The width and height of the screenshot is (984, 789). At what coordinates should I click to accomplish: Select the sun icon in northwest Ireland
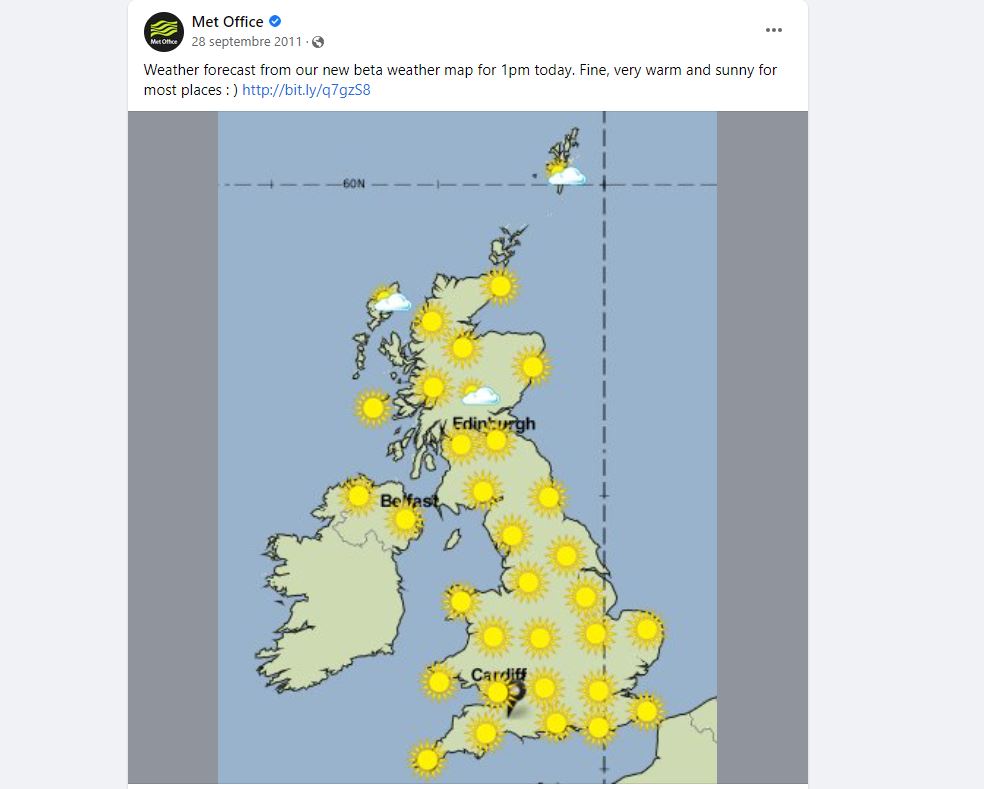[x=358, y=495]
